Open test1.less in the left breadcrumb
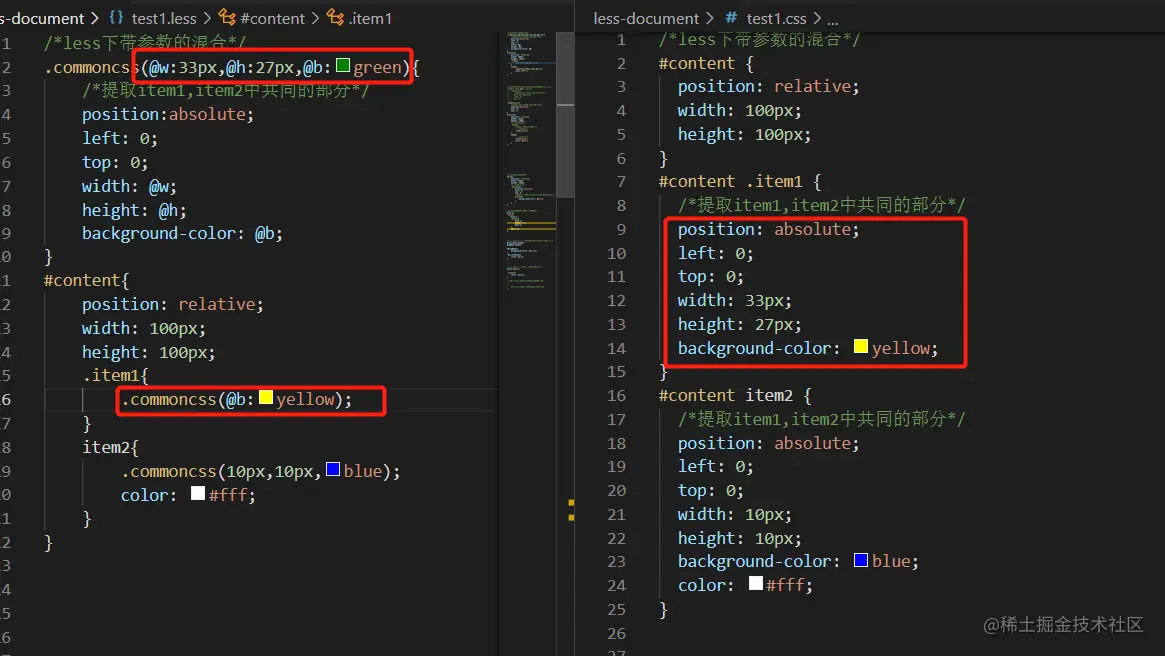 [x=164, y=18]
